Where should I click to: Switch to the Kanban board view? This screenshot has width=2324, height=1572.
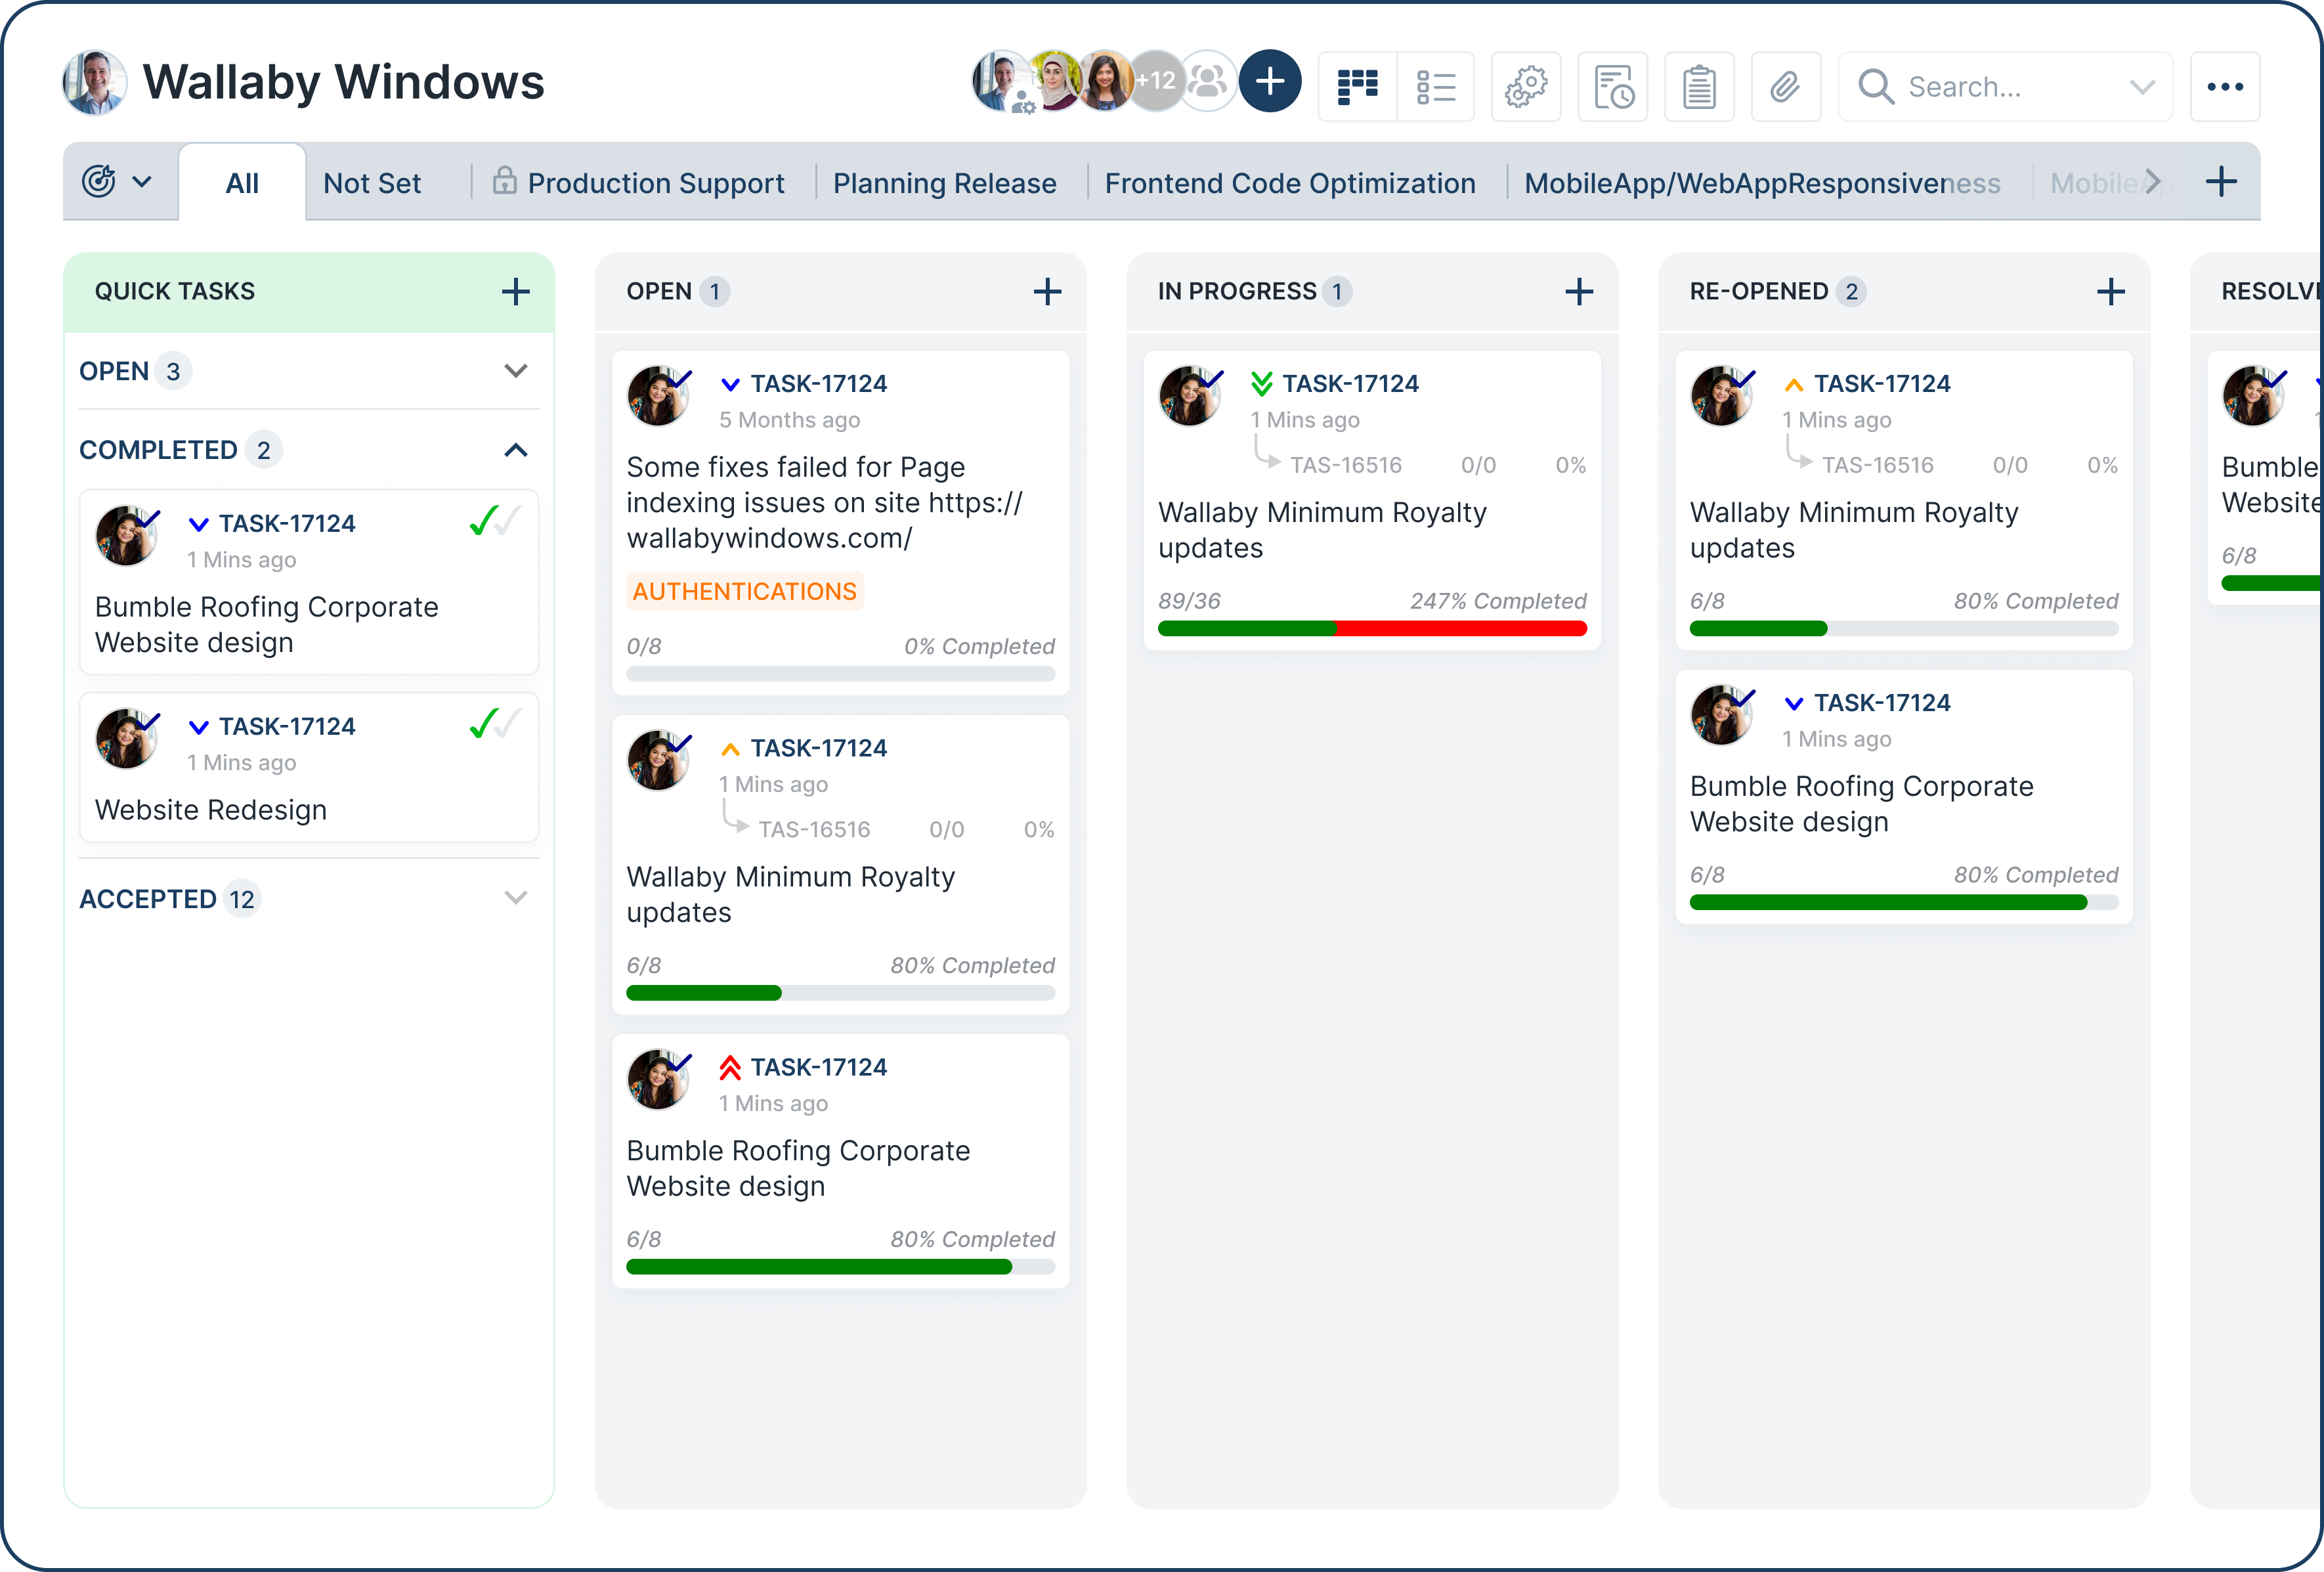(x=1357, y=86)
